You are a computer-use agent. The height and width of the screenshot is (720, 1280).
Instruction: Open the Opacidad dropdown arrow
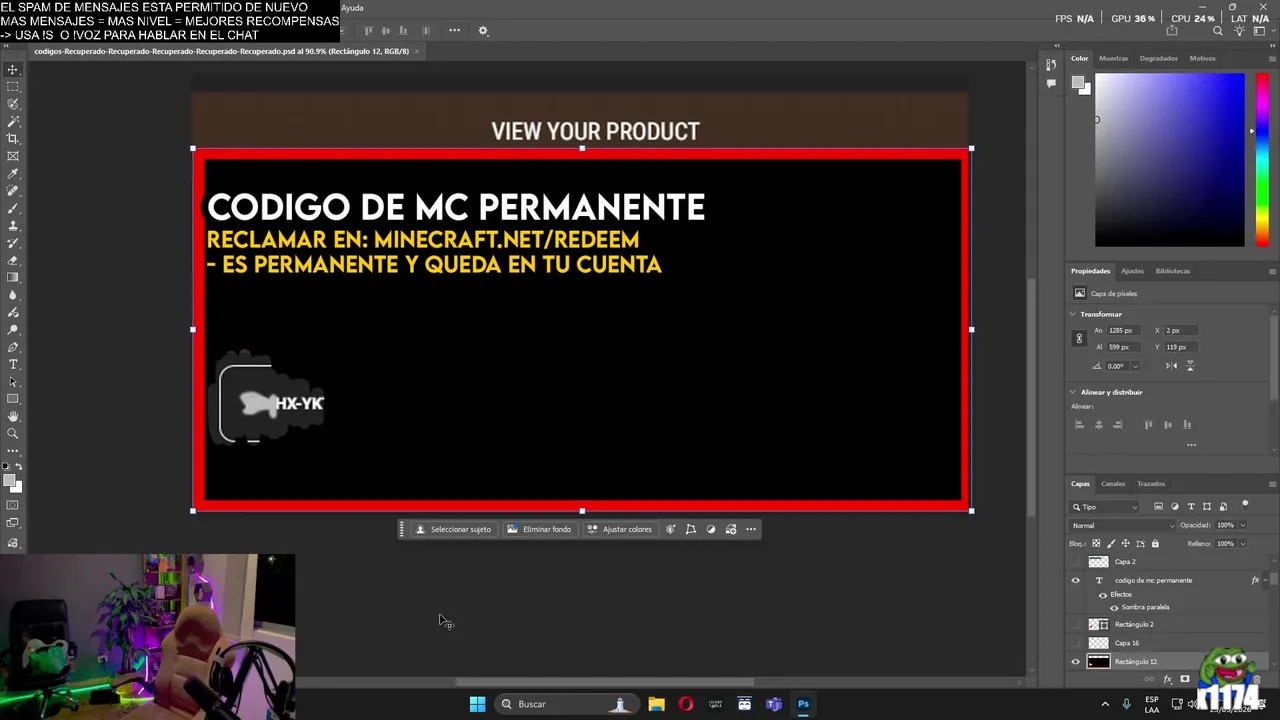click(1243, 525)
